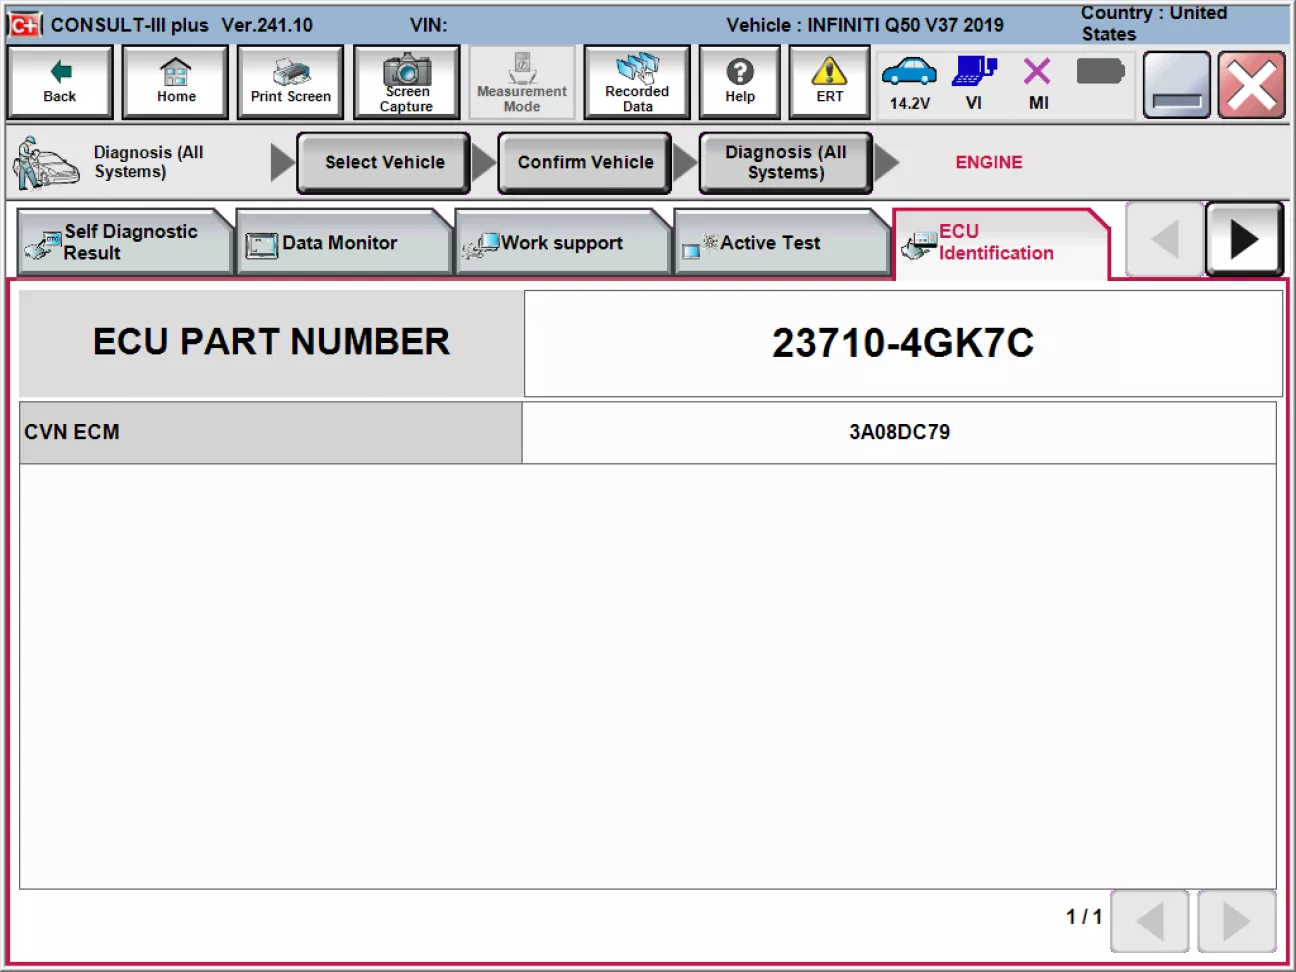Viewport: 1296px width, 972px height.
Task: Click the 1 / 1 page indicator
Action: pos(1083,917)
